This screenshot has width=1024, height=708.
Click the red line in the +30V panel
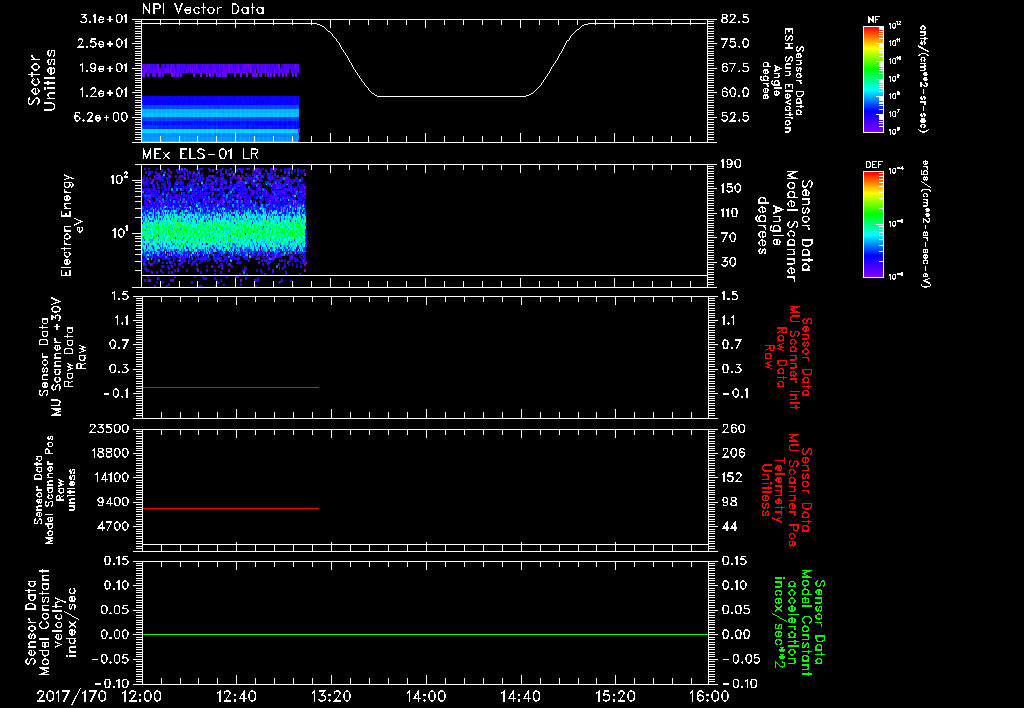click(x=231, y=387)
